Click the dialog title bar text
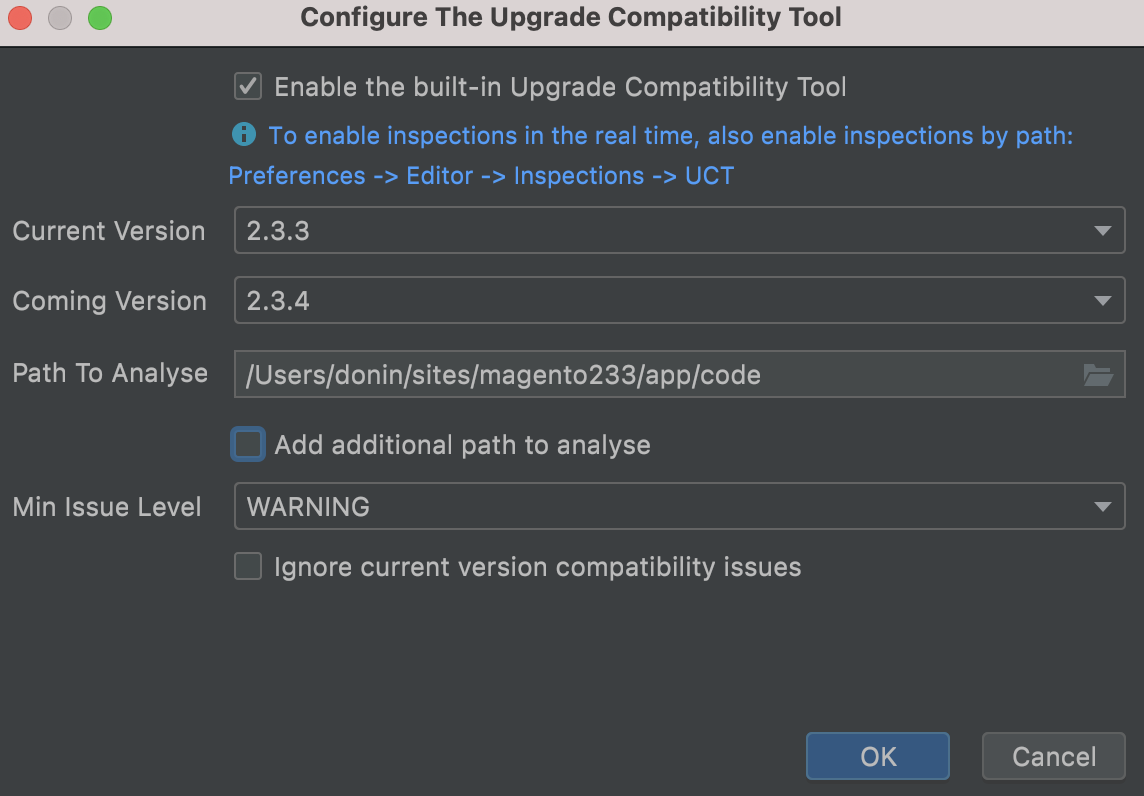The height and width of the screenshot is (796, 1144). tap(571, 17)
